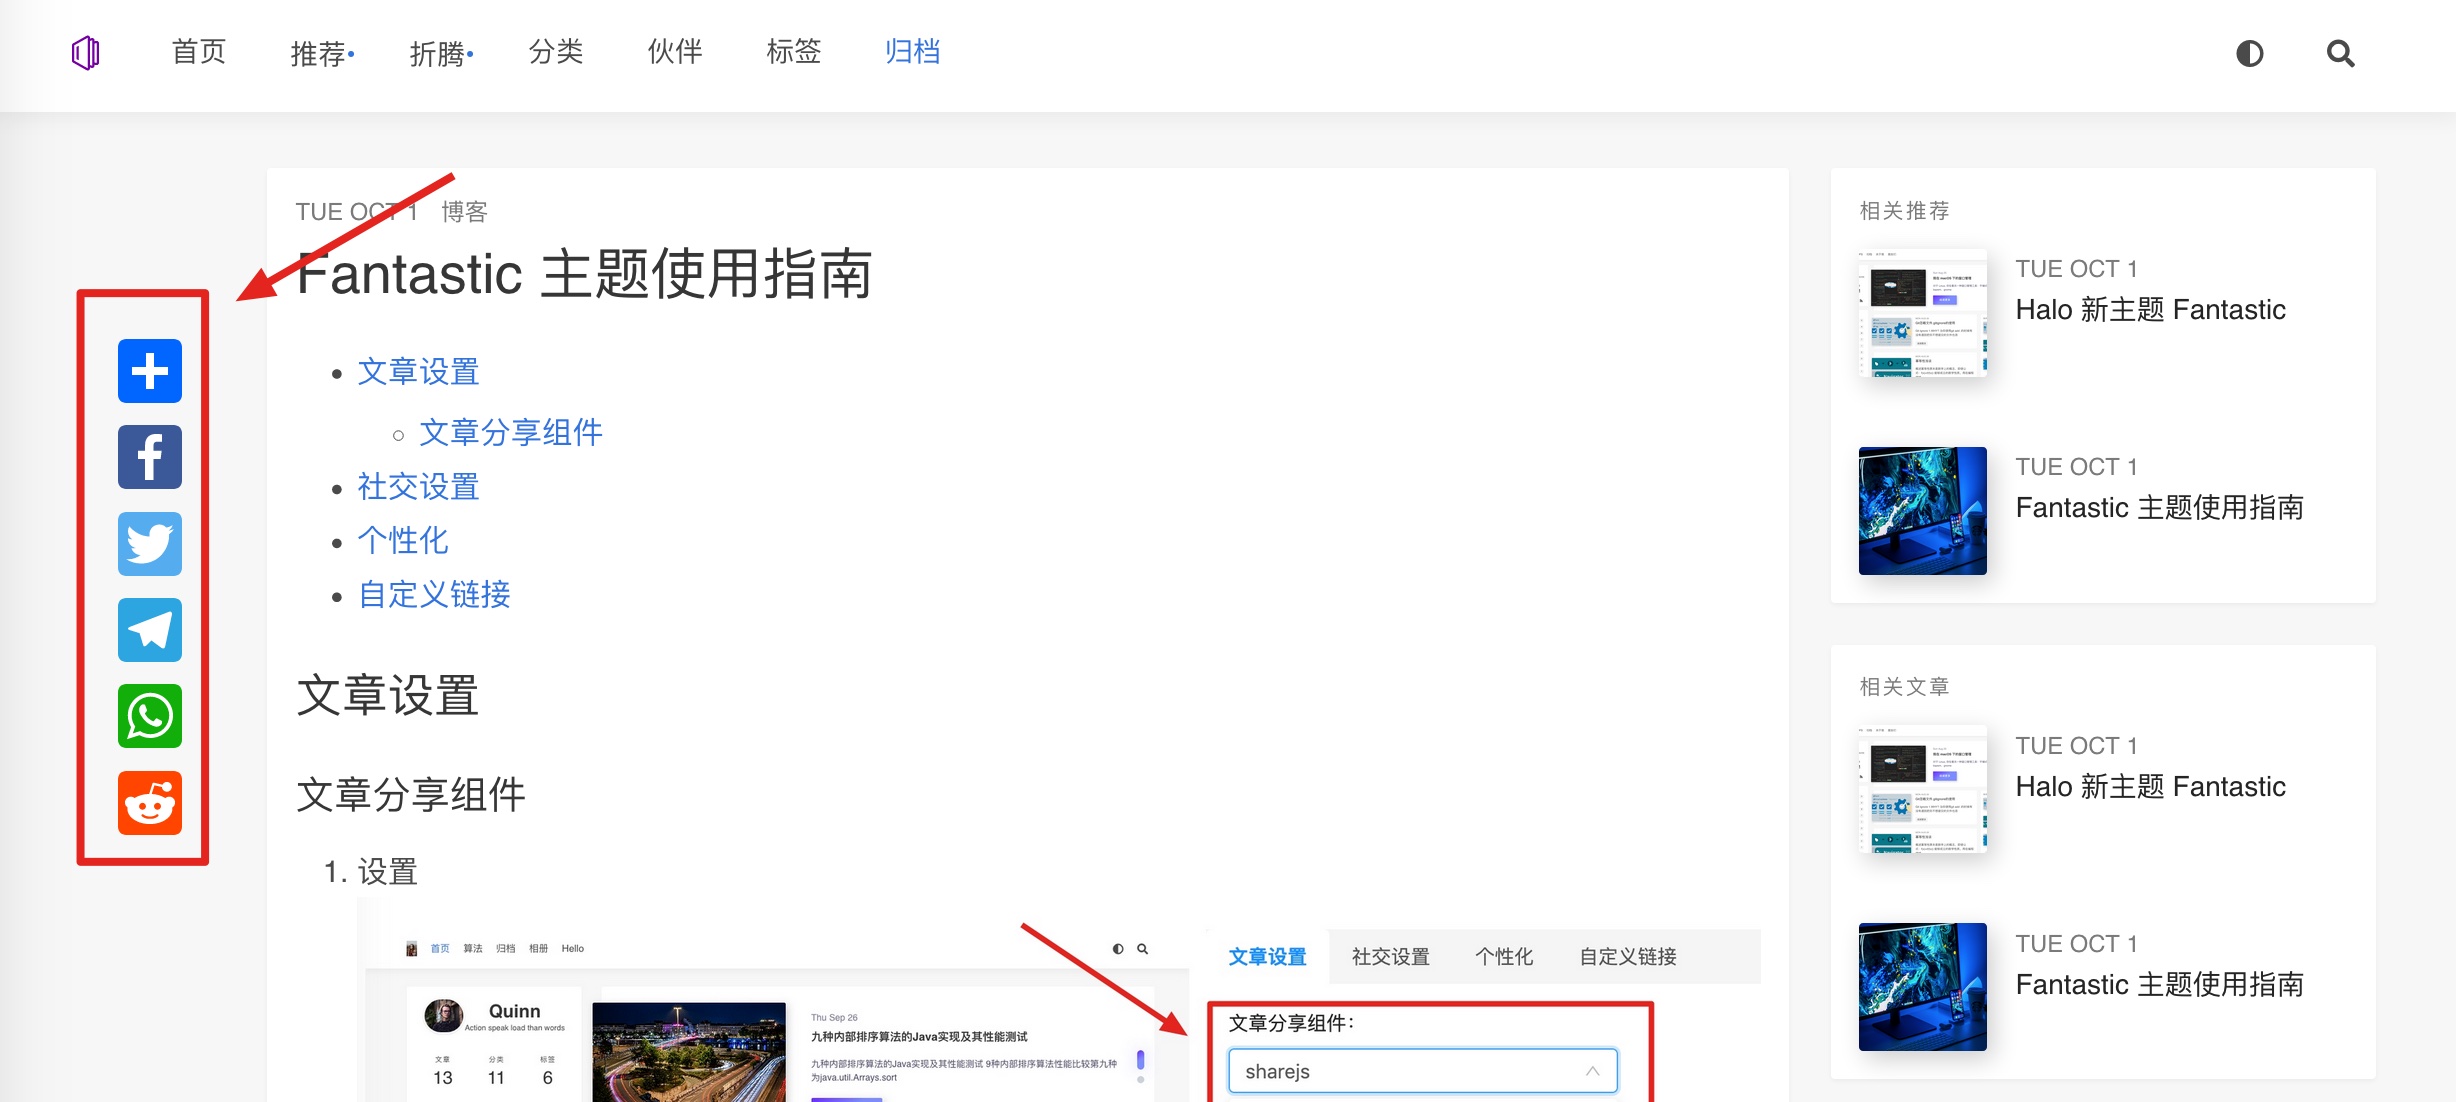2456x1102 pixels.
Task: Open search with the magnifier icon
Action: click(x=2340, y=53)
